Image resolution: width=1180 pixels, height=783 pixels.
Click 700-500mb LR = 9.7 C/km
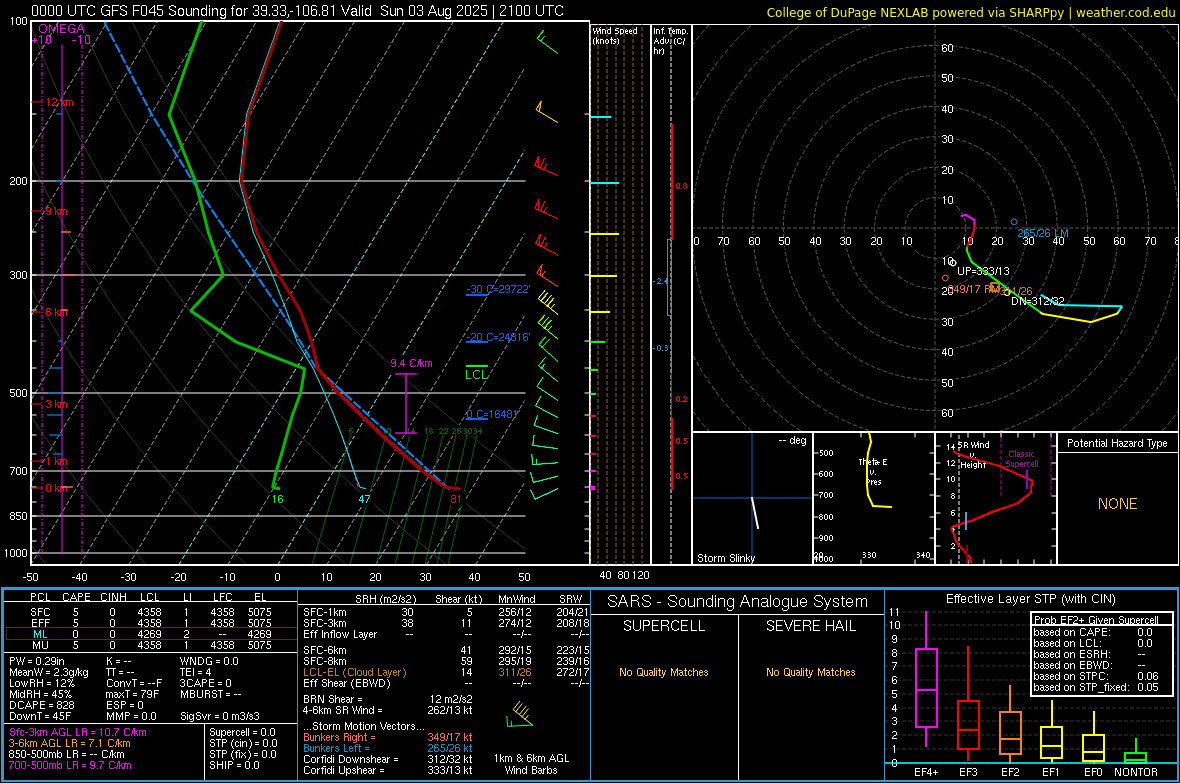(70, 765)
